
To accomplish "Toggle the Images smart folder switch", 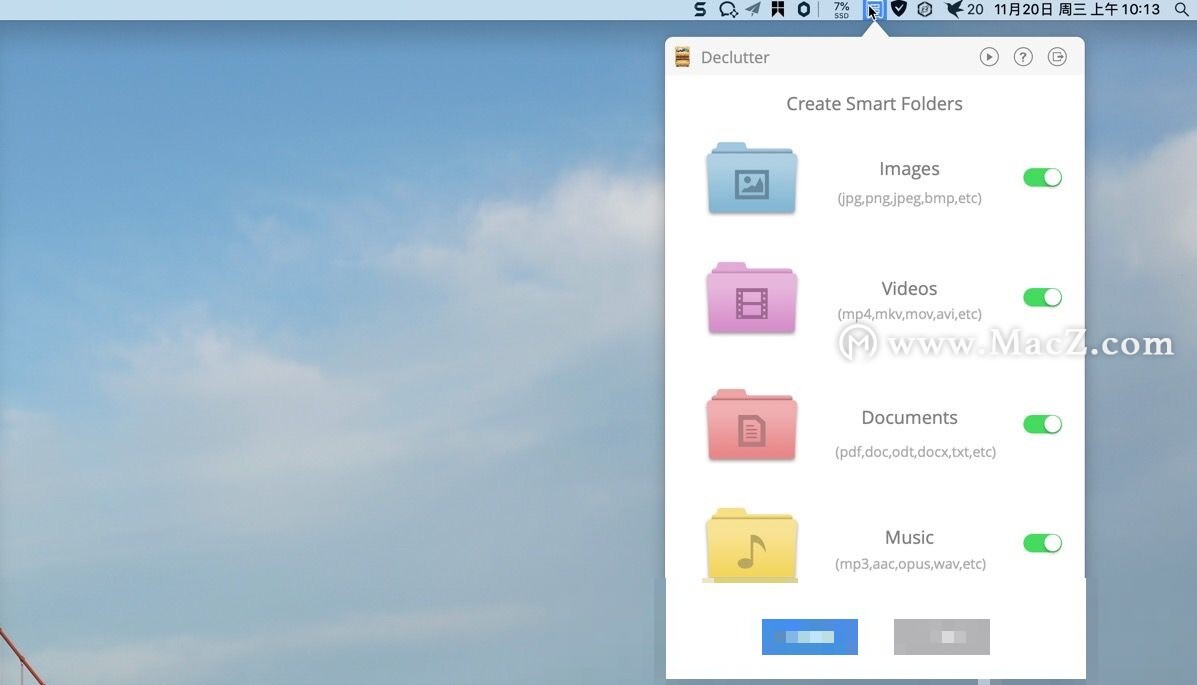I will 1042,178.
